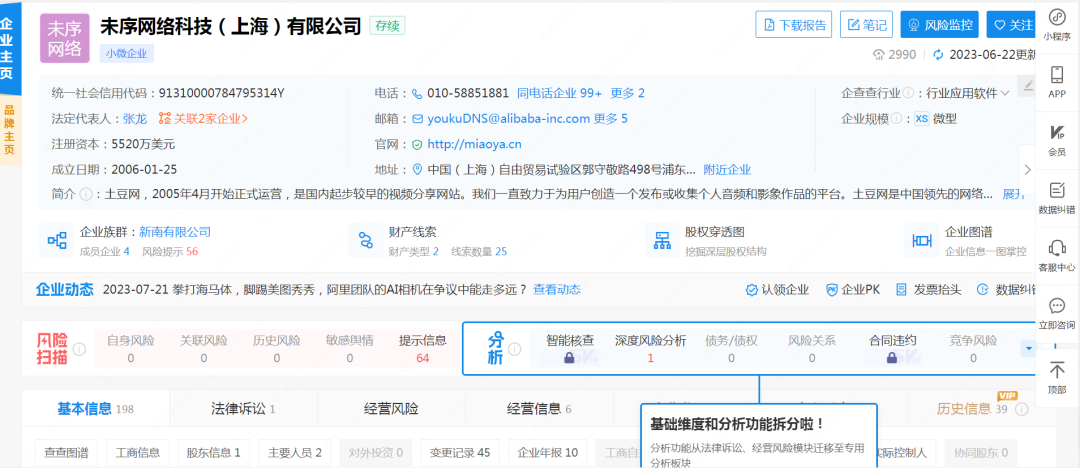Click the lock icon under 合同违约

point(893,358)
